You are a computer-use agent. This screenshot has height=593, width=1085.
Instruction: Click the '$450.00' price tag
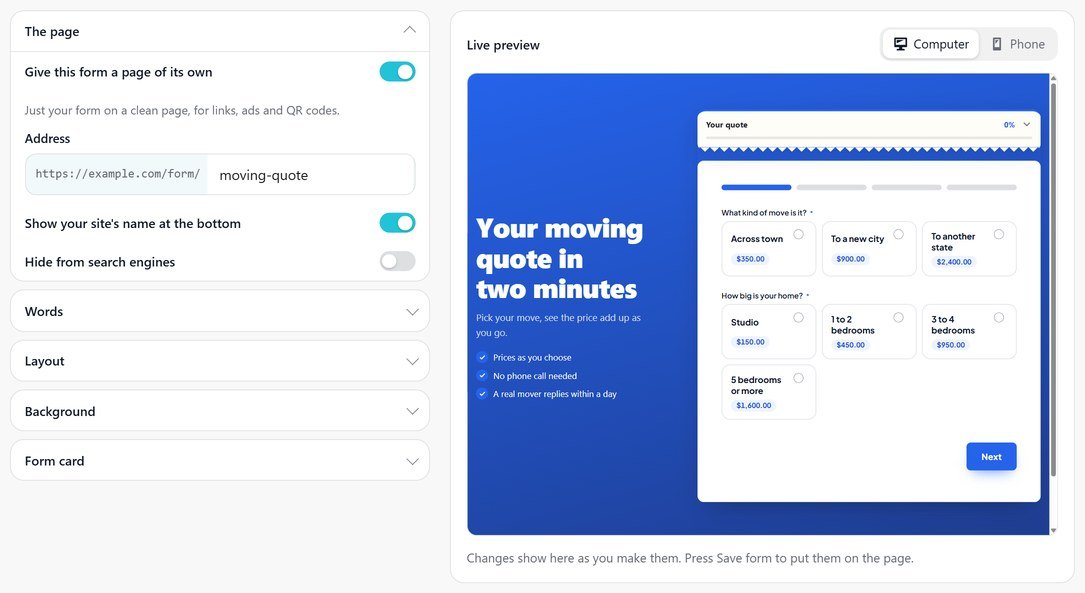click(850, 345)
